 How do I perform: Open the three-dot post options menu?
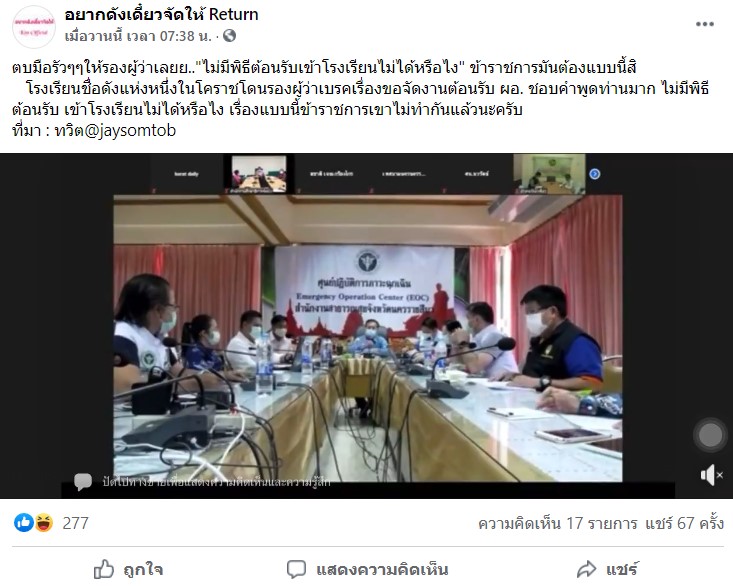704,24
